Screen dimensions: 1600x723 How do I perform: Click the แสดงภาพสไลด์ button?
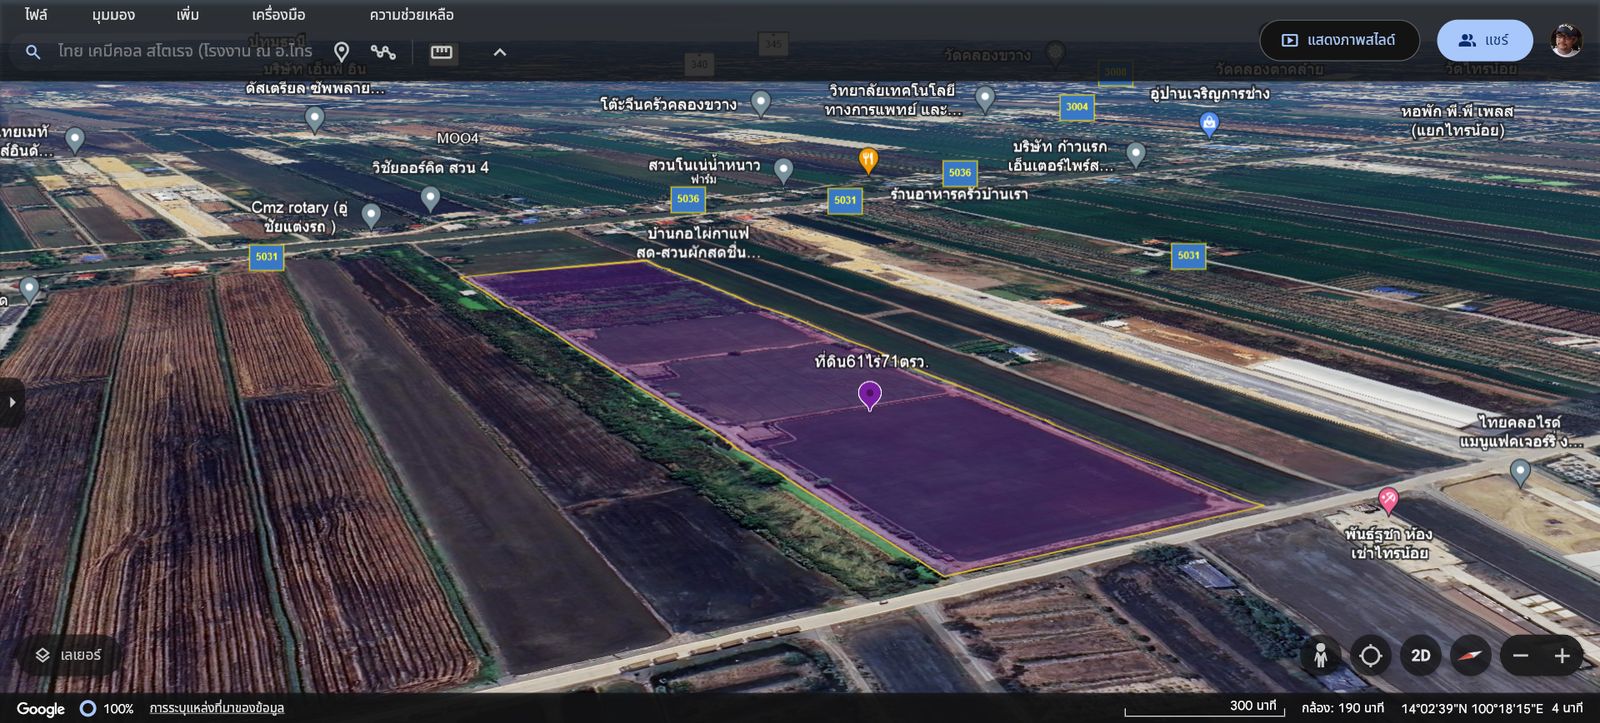(x=1339, y=40)
